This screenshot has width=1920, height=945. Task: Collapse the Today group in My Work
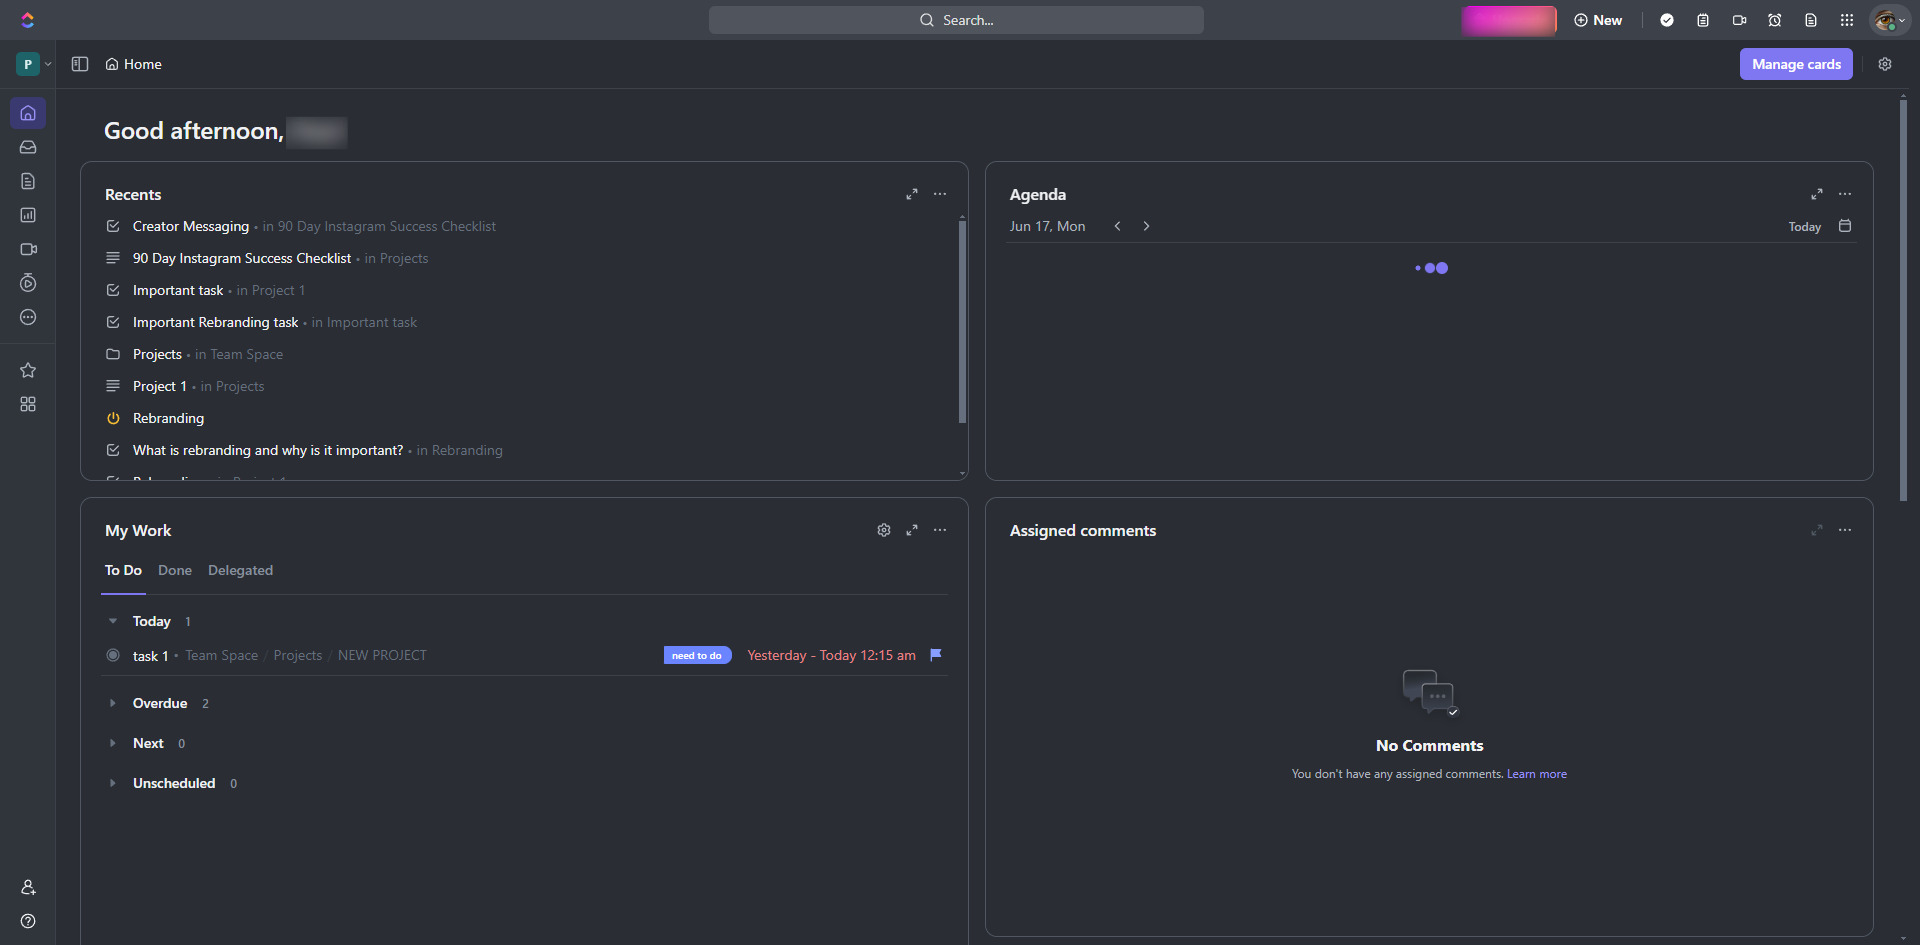113,621
